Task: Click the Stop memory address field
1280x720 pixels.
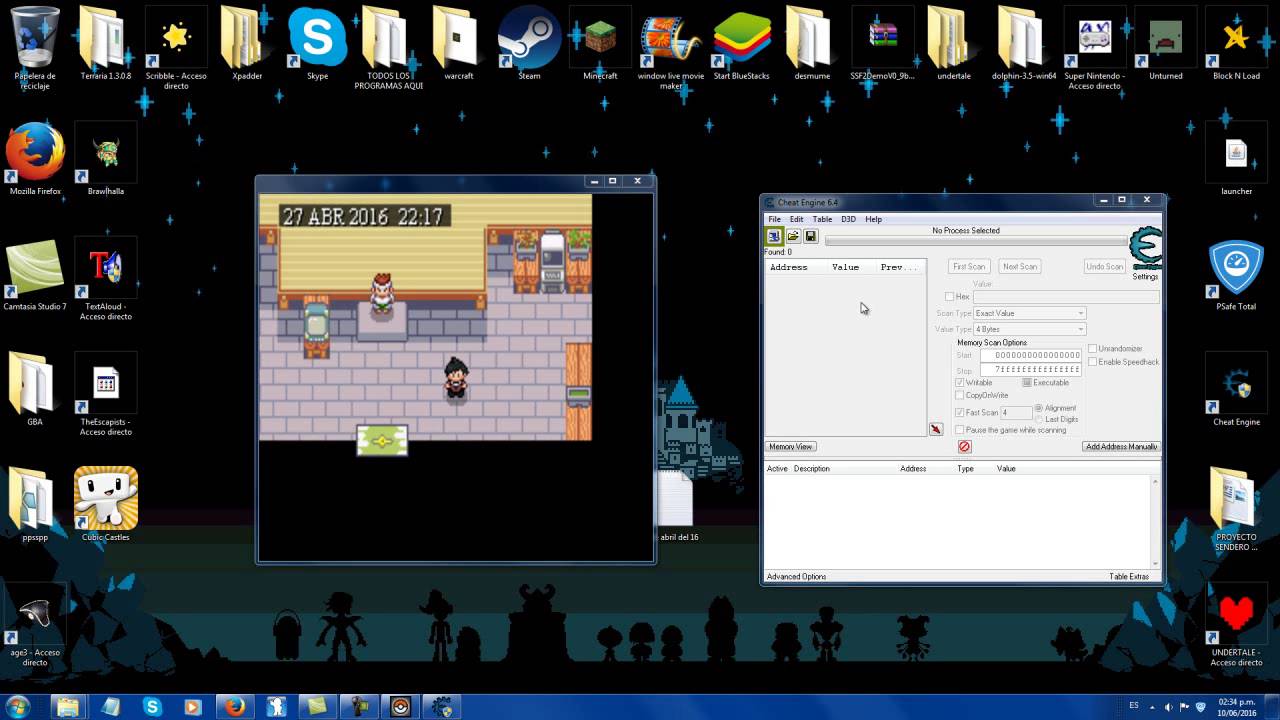Action: click(x=1031, y=370)
